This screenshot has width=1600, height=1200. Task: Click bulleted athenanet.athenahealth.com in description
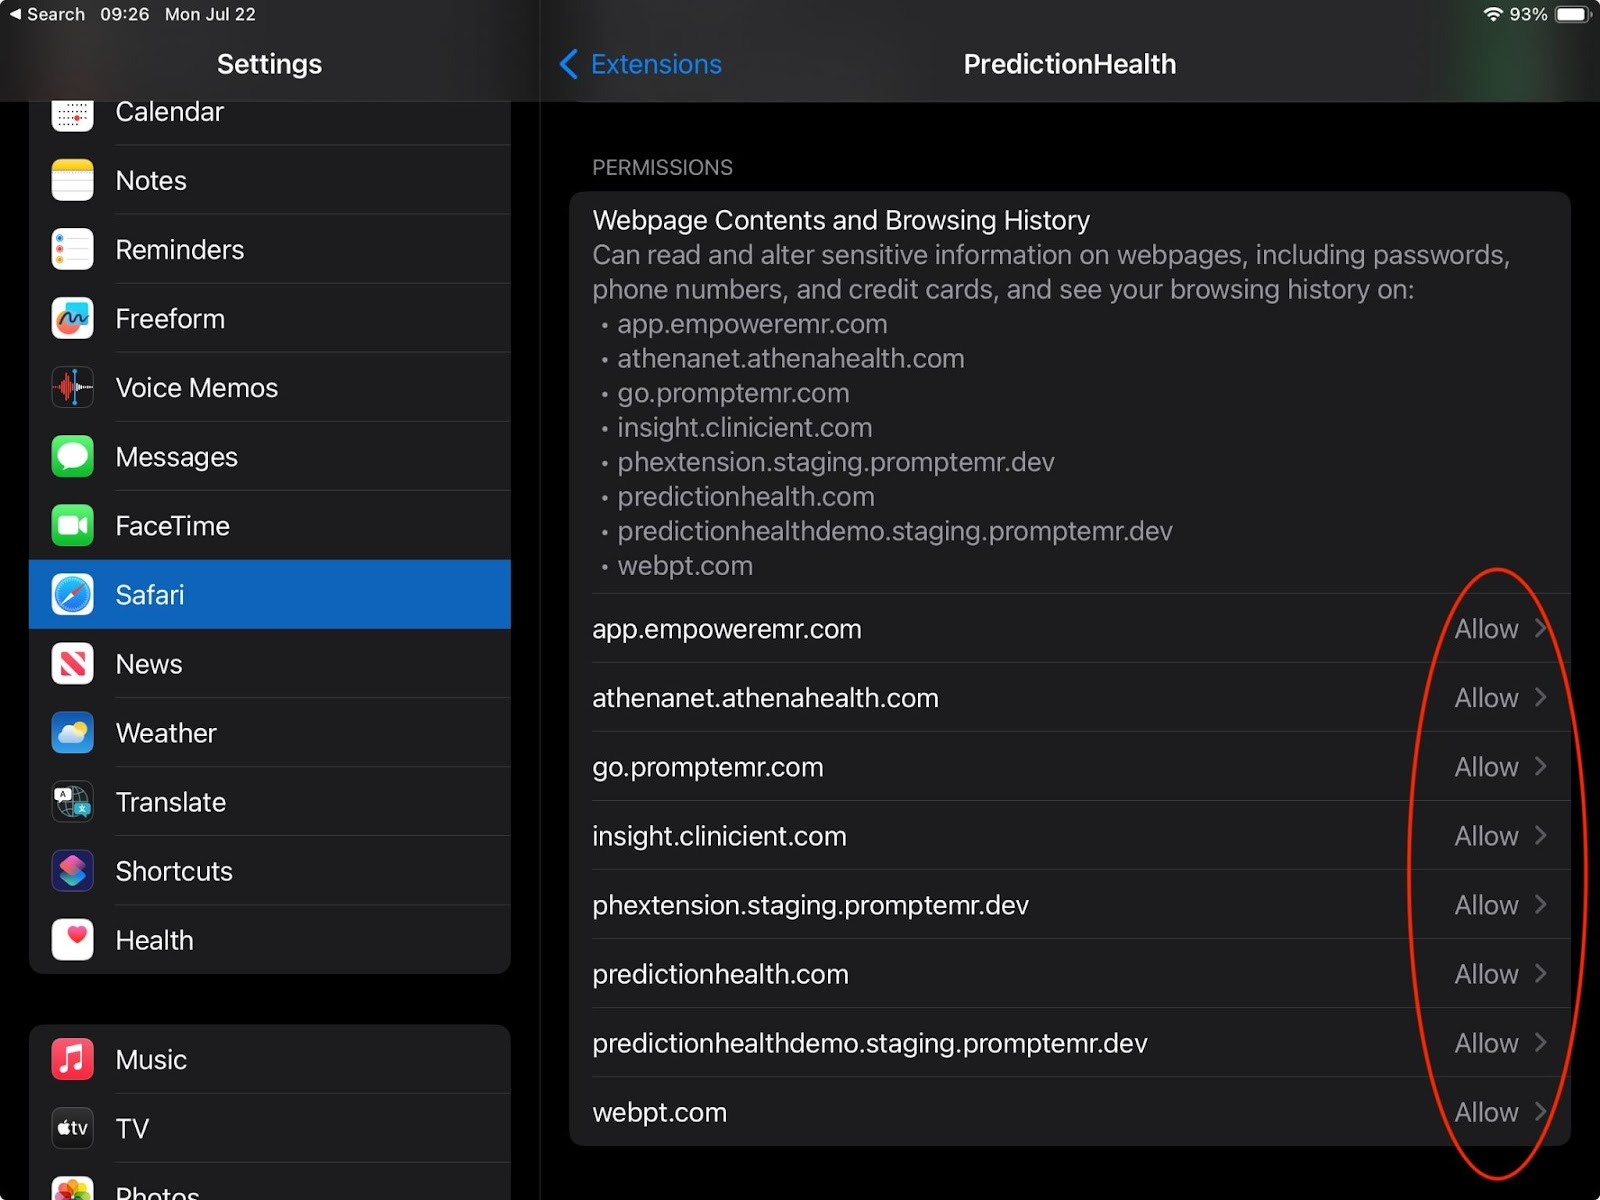791,358
